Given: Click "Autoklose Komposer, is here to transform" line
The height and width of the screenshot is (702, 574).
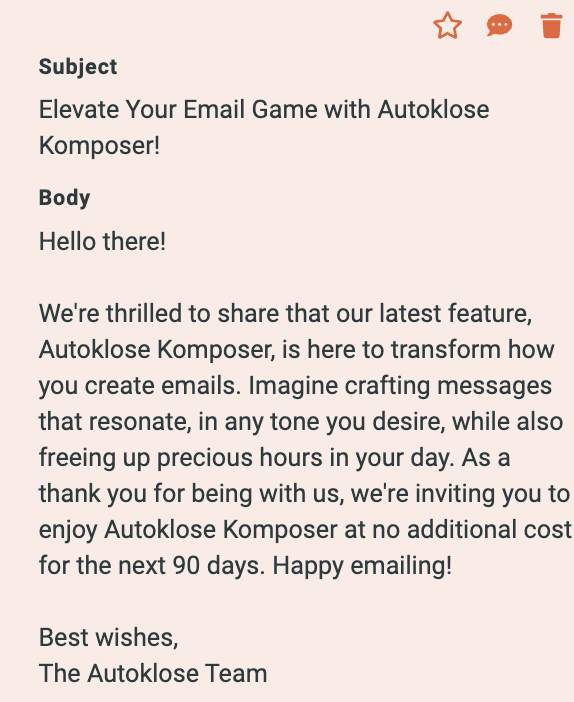Looking at the screenshot, I should click(x=296, y=349).
